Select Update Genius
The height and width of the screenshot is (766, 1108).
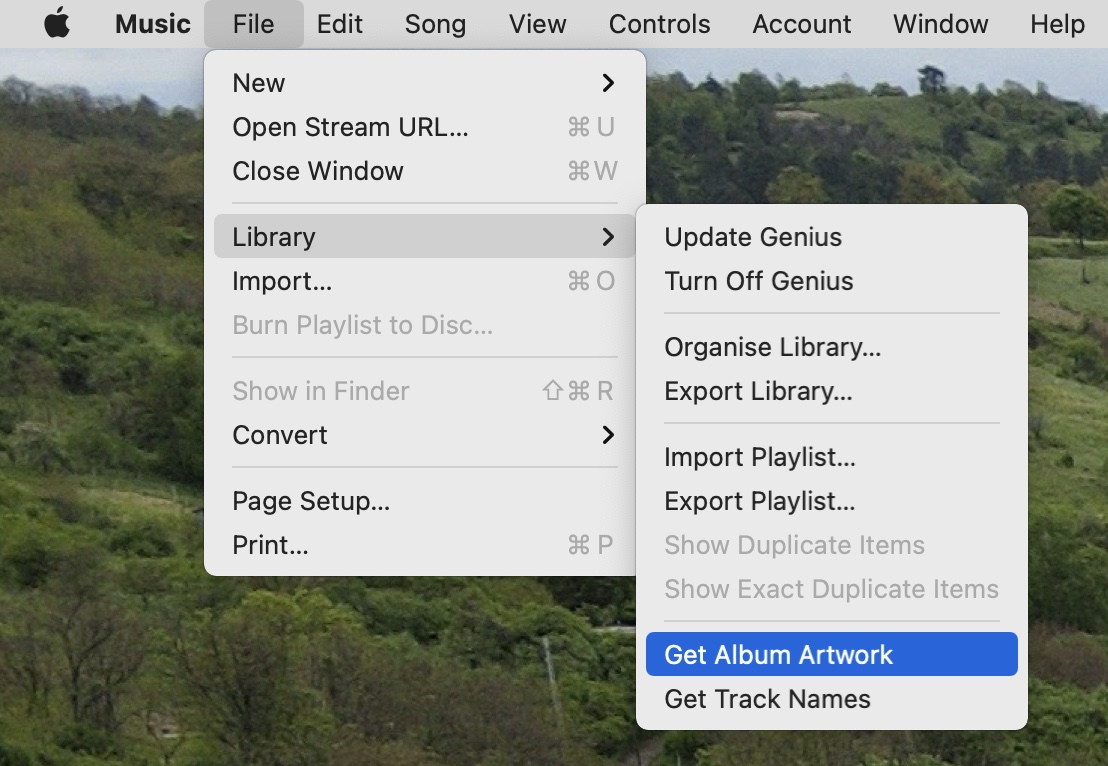point(832,237)
